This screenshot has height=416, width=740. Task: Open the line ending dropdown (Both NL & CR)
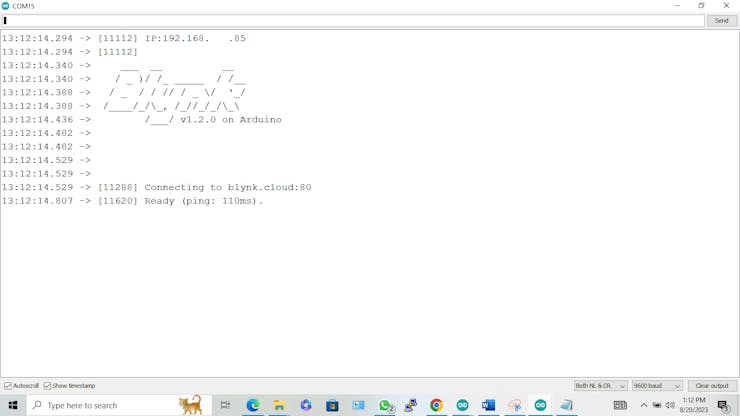[600, 386]
